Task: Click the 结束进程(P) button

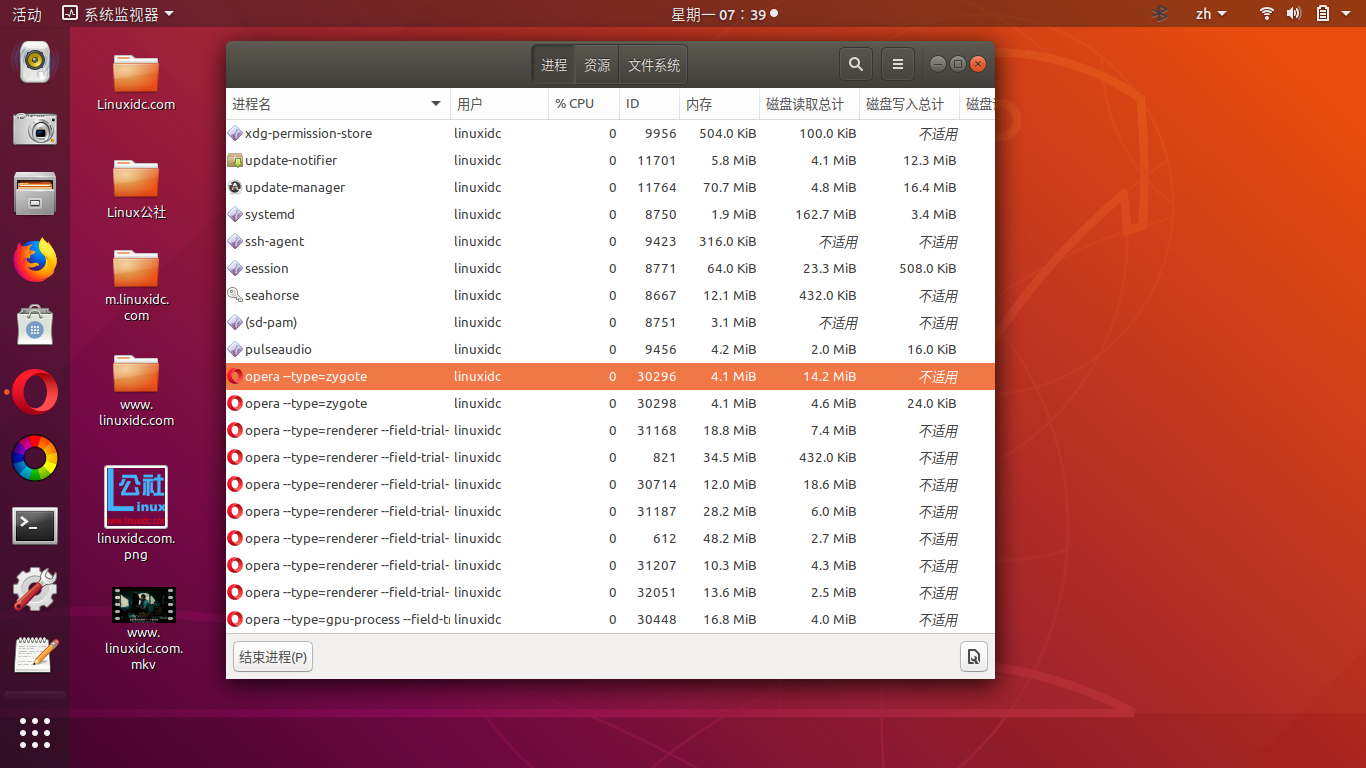Action: coord(273,657)
